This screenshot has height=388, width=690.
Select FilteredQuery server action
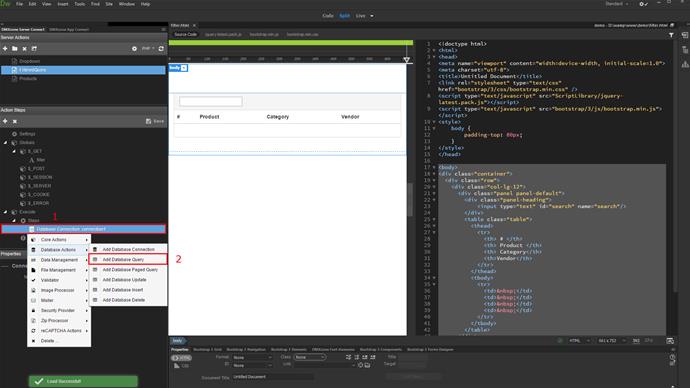83,70
